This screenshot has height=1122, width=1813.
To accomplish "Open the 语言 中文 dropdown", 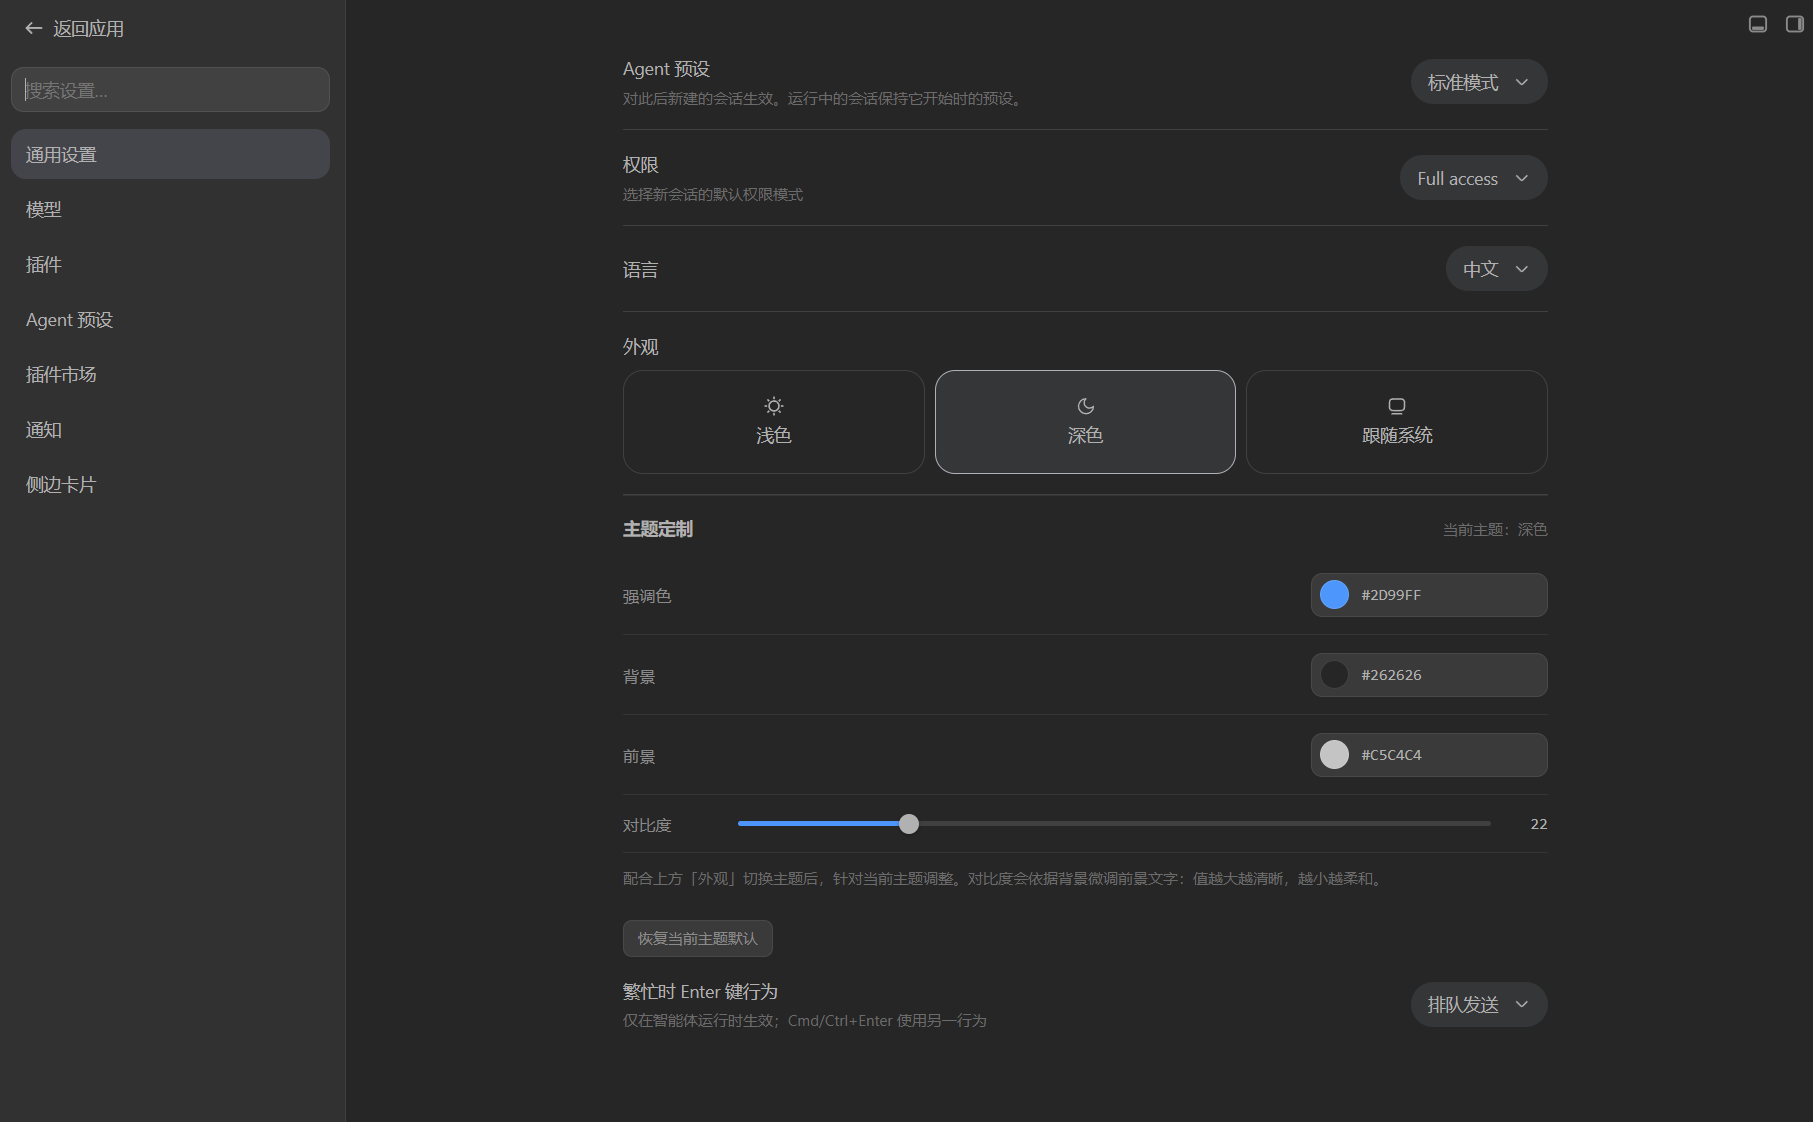I will (1496, 269).
